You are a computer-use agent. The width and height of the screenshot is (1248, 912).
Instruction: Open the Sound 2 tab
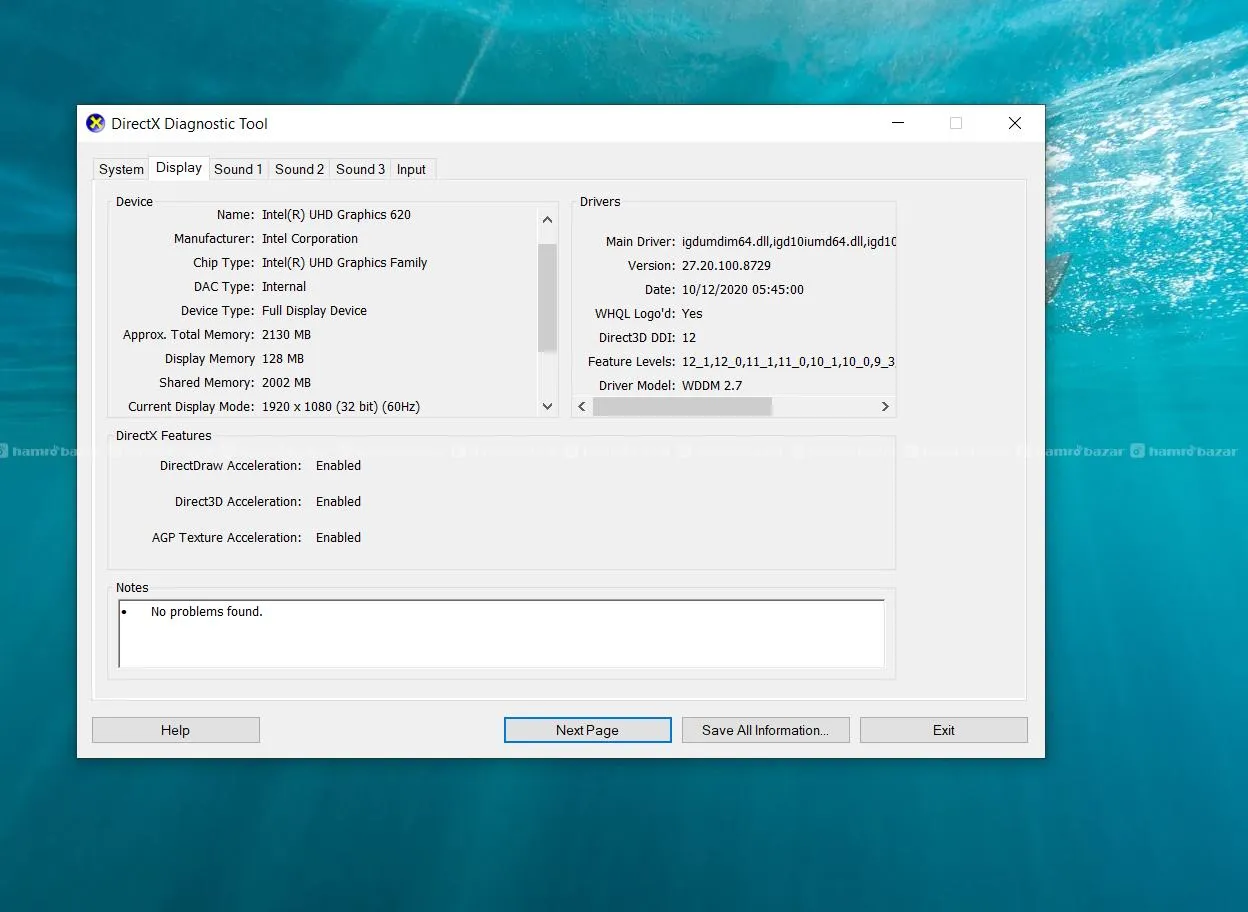(299, 169)
